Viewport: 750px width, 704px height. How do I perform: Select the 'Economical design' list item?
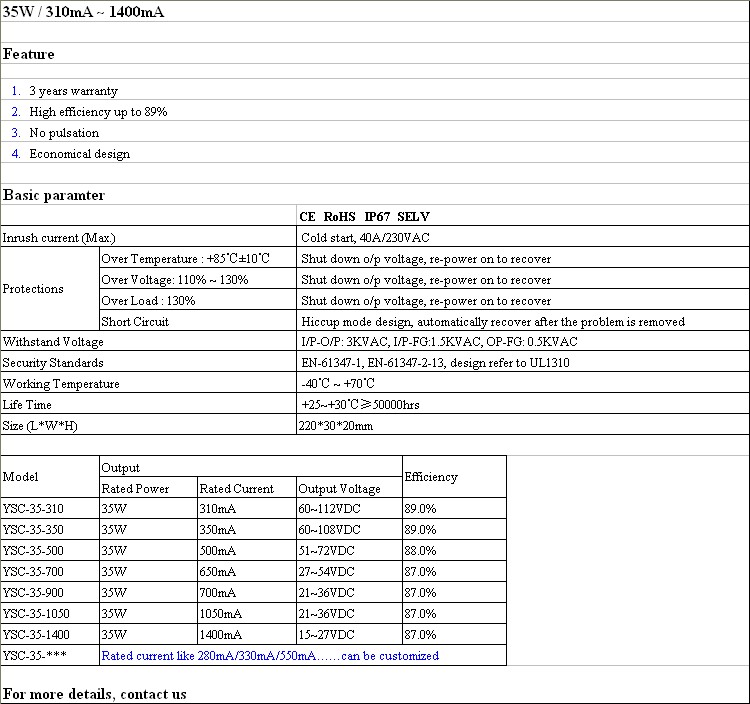pyautogui.click(x=79, y=154)
